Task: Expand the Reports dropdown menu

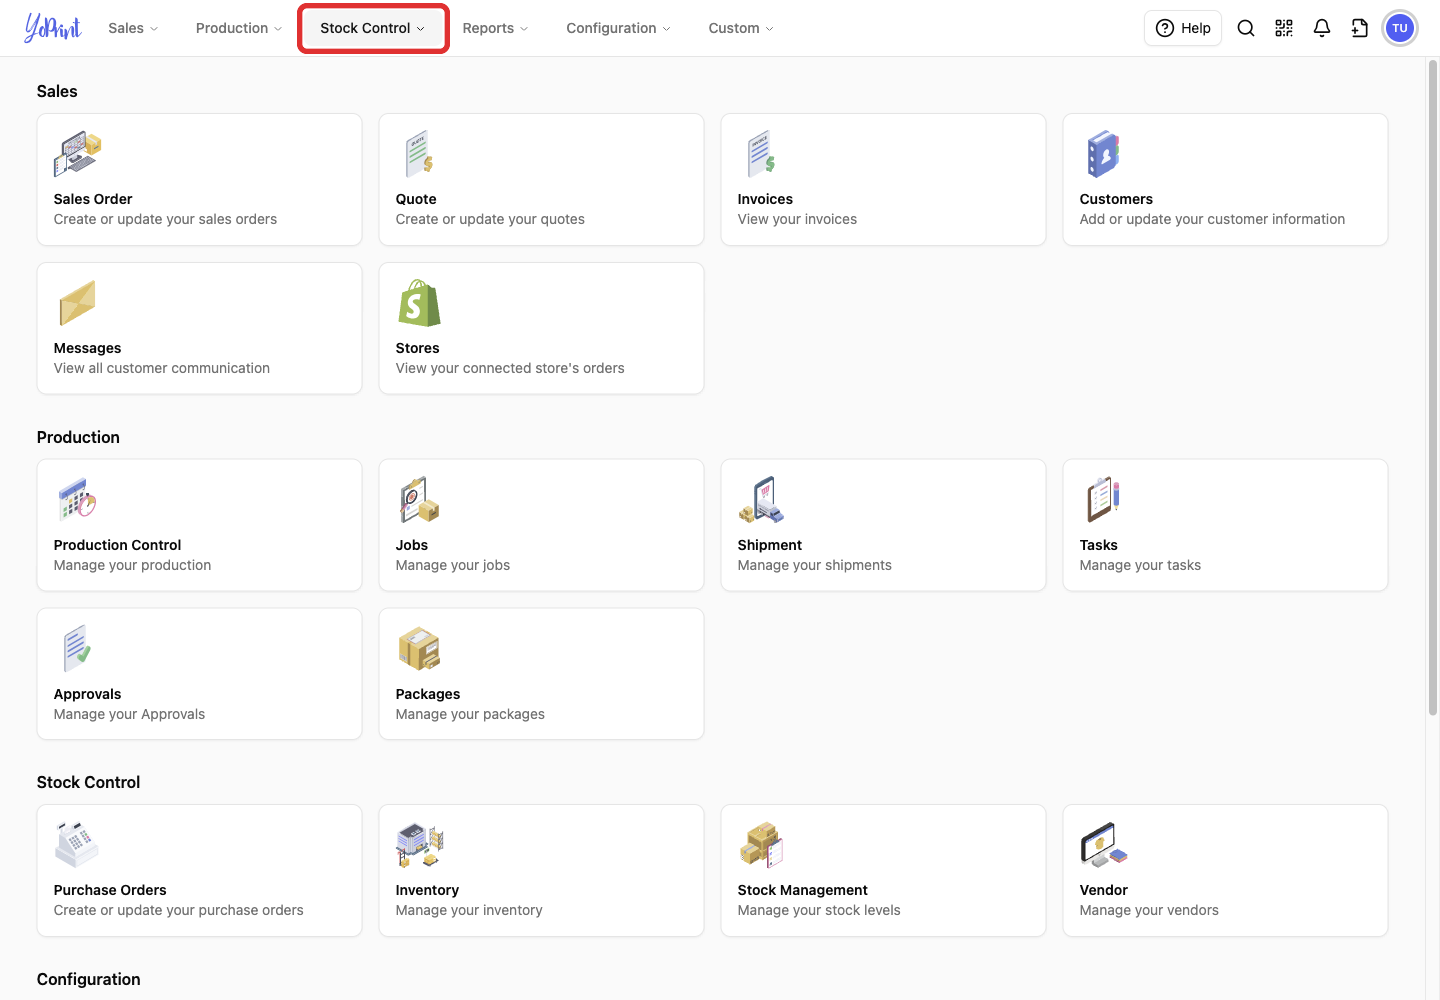Action: [495, 28]
